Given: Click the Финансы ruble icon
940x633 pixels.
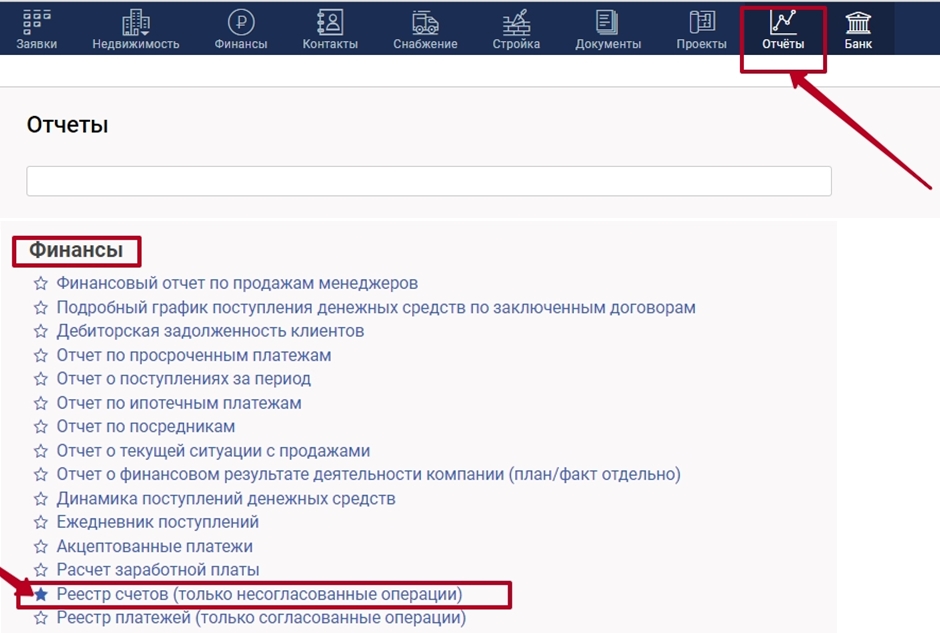Looking at the screenshot, I should click(x=240, y=22).
